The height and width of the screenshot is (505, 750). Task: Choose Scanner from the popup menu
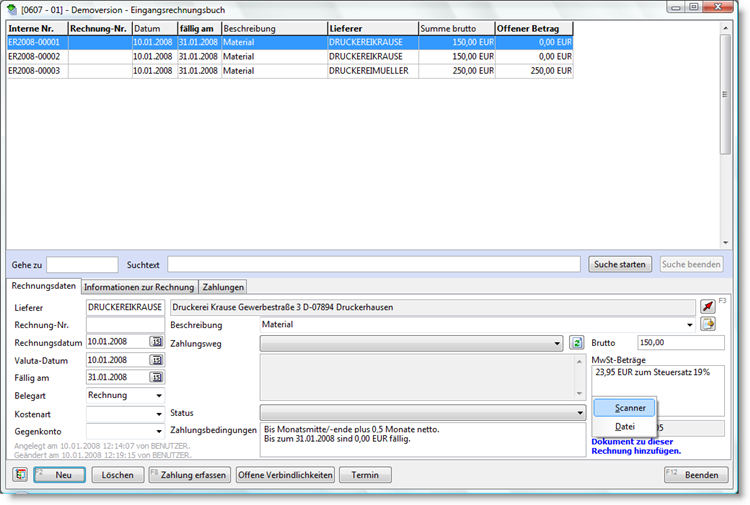[x=625, y=407]
